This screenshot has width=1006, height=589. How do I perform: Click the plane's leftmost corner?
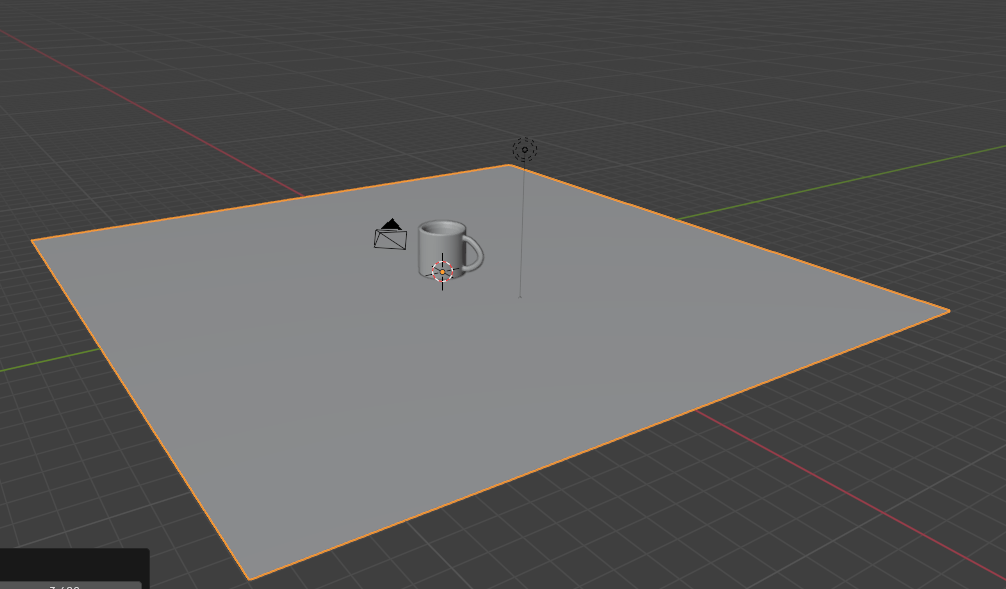(33, 241)
